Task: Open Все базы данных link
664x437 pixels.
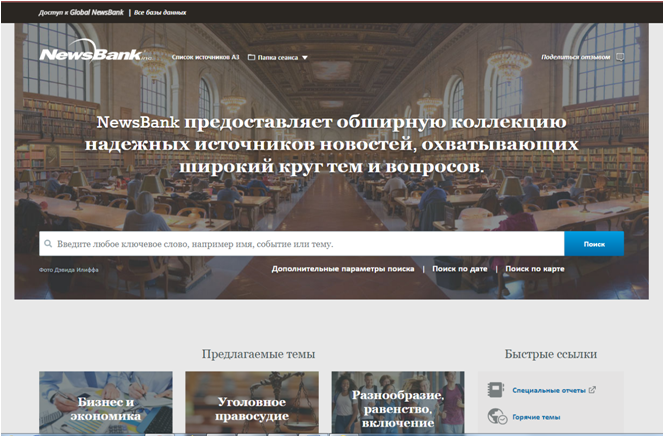Action: point(160,13)
